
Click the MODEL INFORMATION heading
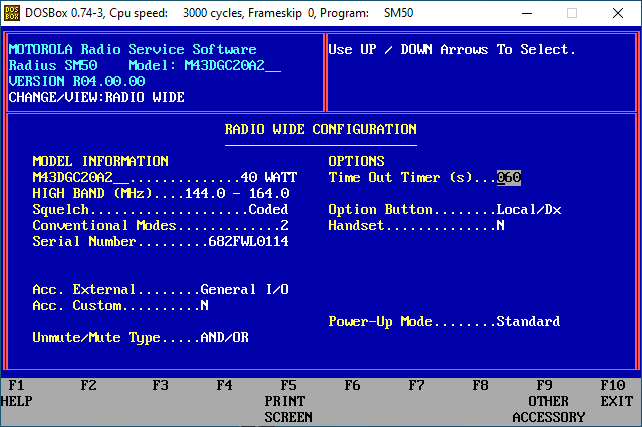pos(100,161)
